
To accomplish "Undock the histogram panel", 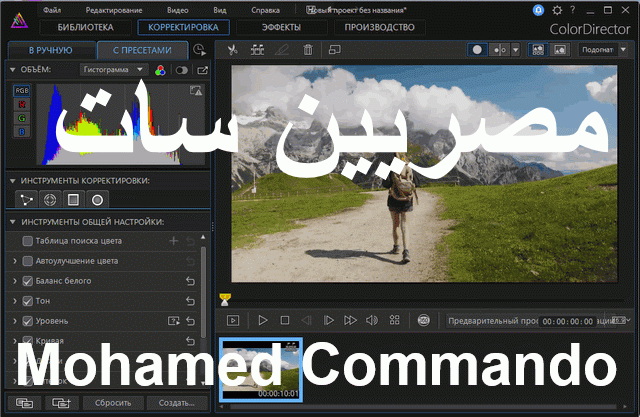I will pyautogui.click(x=203, y=70).
